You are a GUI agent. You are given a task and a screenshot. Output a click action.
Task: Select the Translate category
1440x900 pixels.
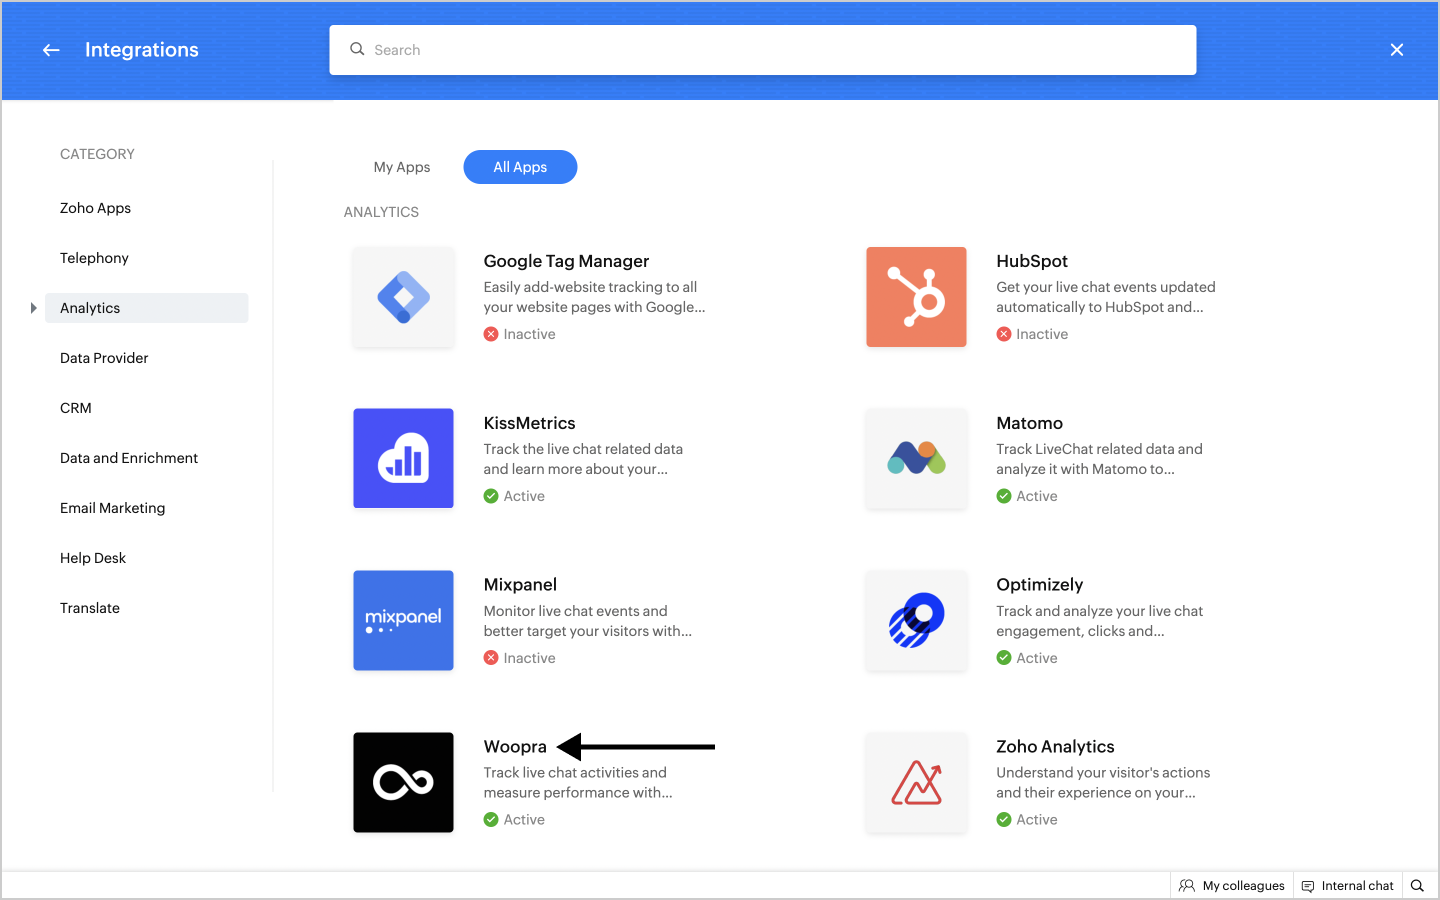90,608
